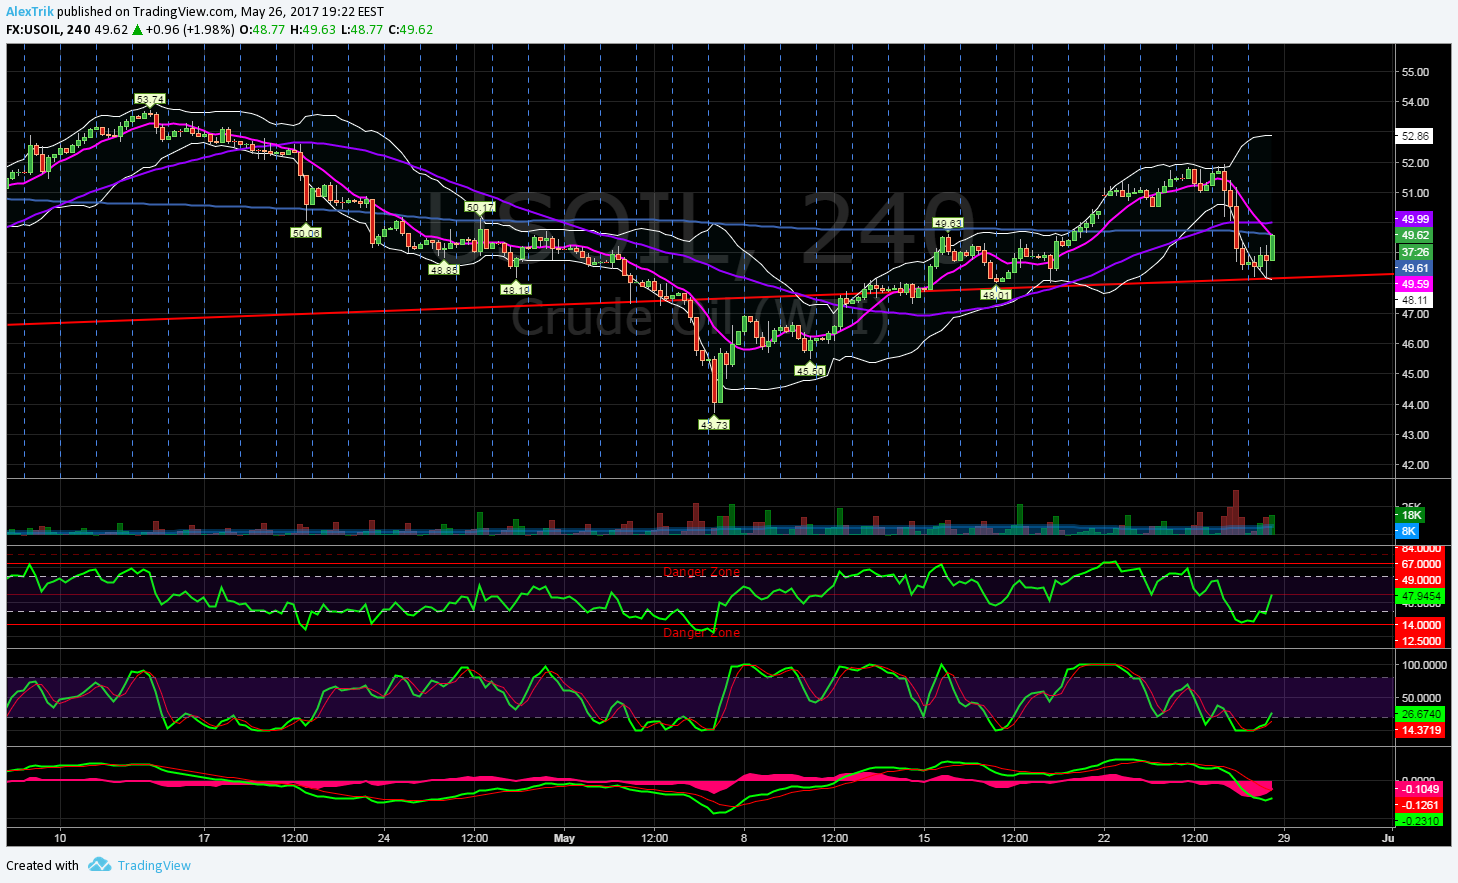The height and width of the screenshot is (883, 1458).
Task: Click the blue 49.61 moving average label
Action: coord(1415,268)
